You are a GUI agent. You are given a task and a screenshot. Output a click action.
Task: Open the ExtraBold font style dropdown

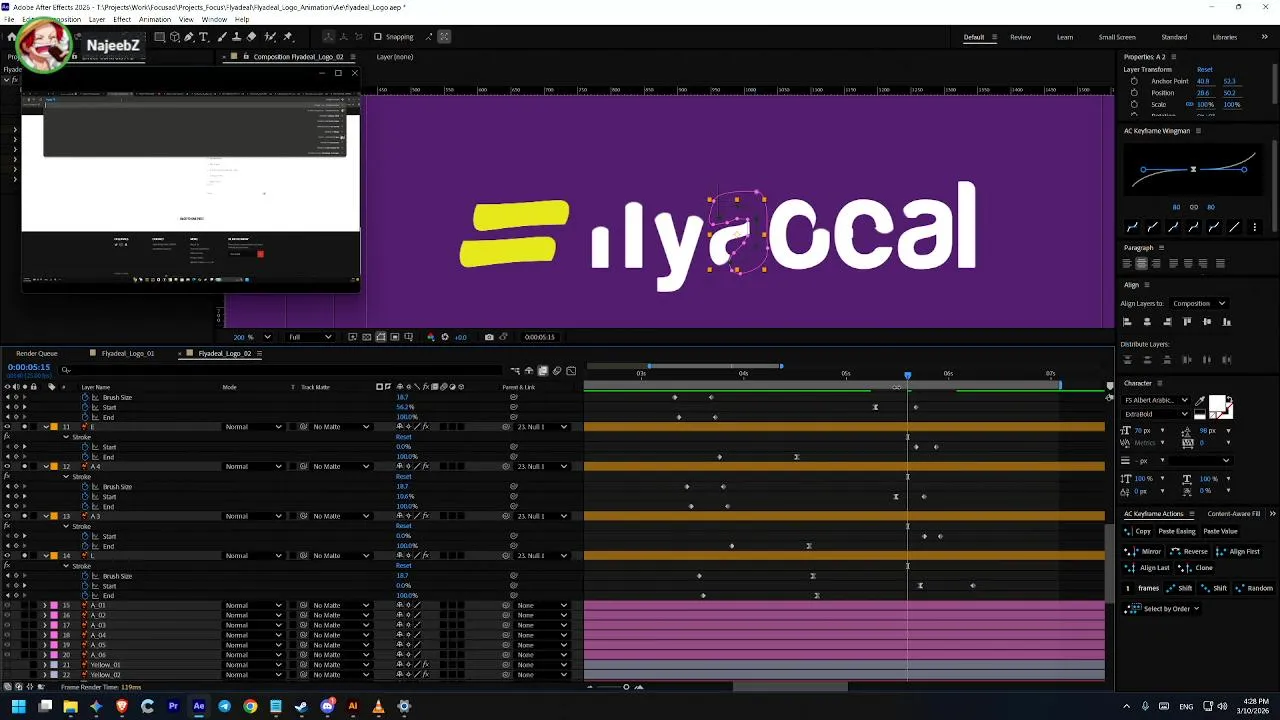pyautogui.click(x=1158, y=414)
